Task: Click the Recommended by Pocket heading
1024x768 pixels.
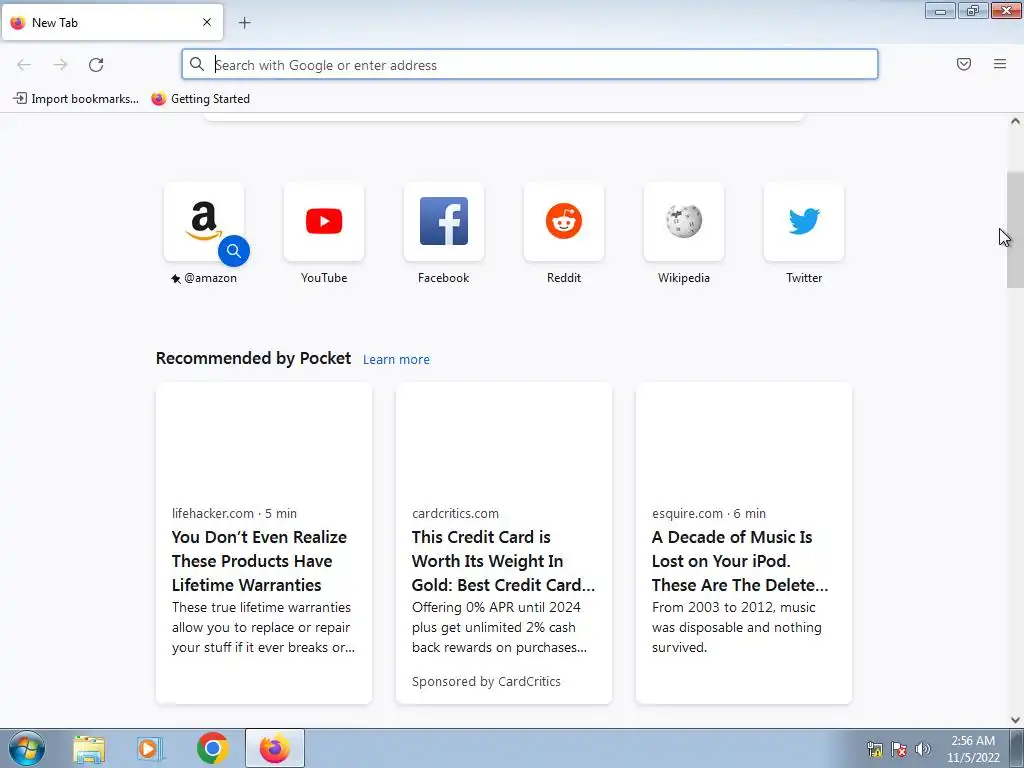Action: (x=253, y=359)
